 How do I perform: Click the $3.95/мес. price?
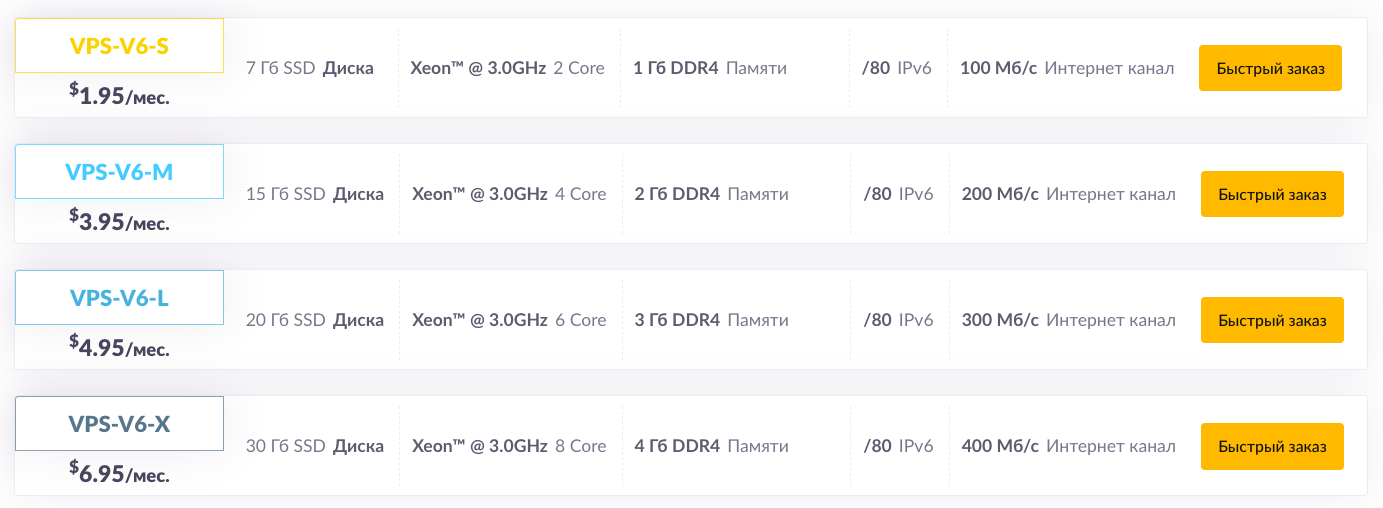tap(119, 221)
